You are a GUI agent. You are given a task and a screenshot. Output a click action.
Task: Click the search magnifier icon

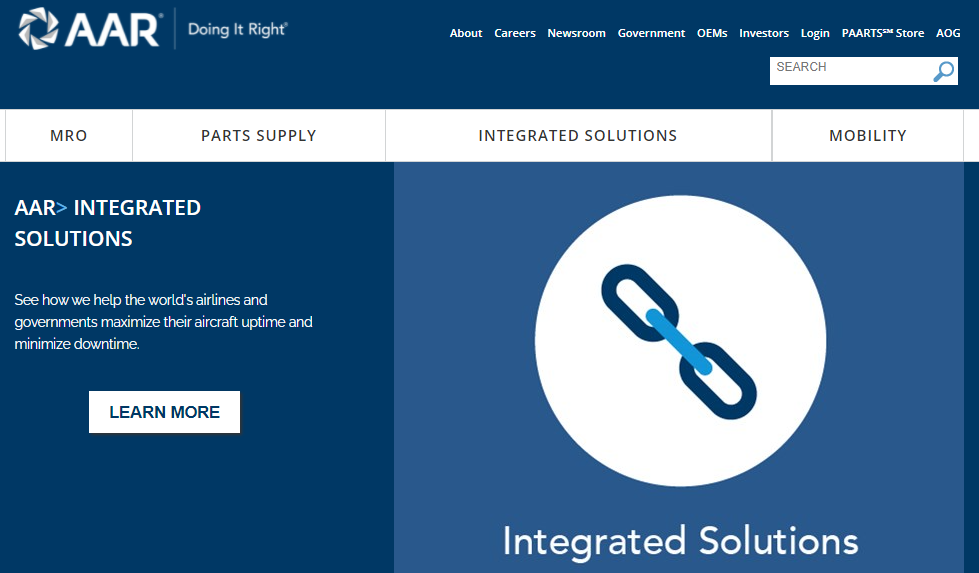(943, 72)
